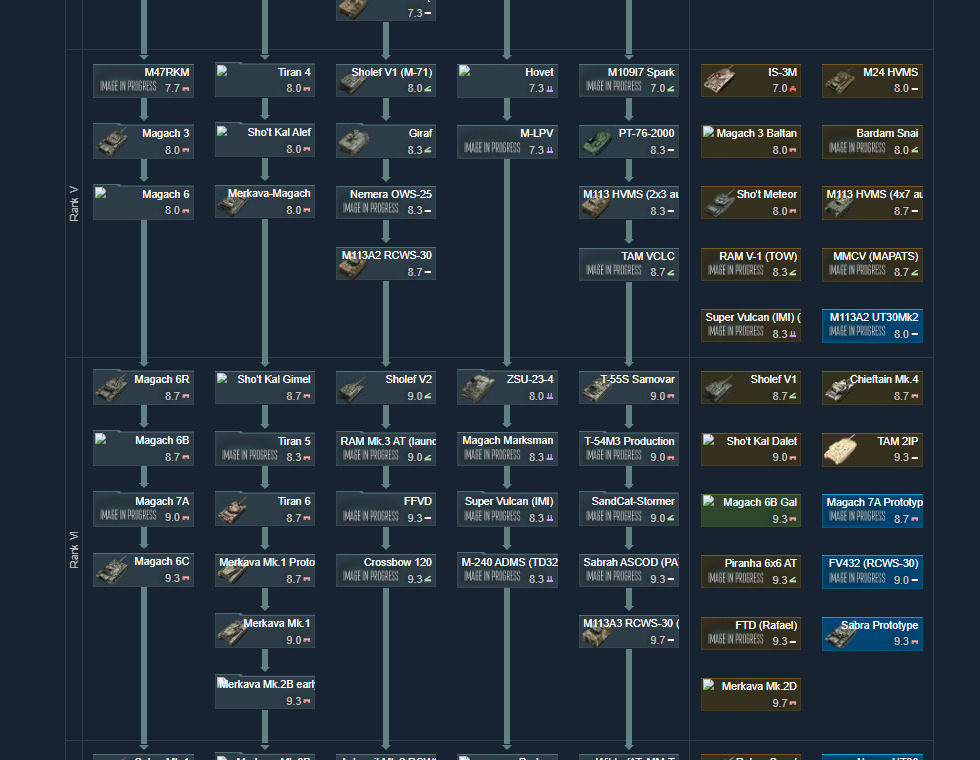This screenshot has width=980, height=760.
Task: Select the Merkava Mk.2D premium card
Action: [x=751, y=694]
